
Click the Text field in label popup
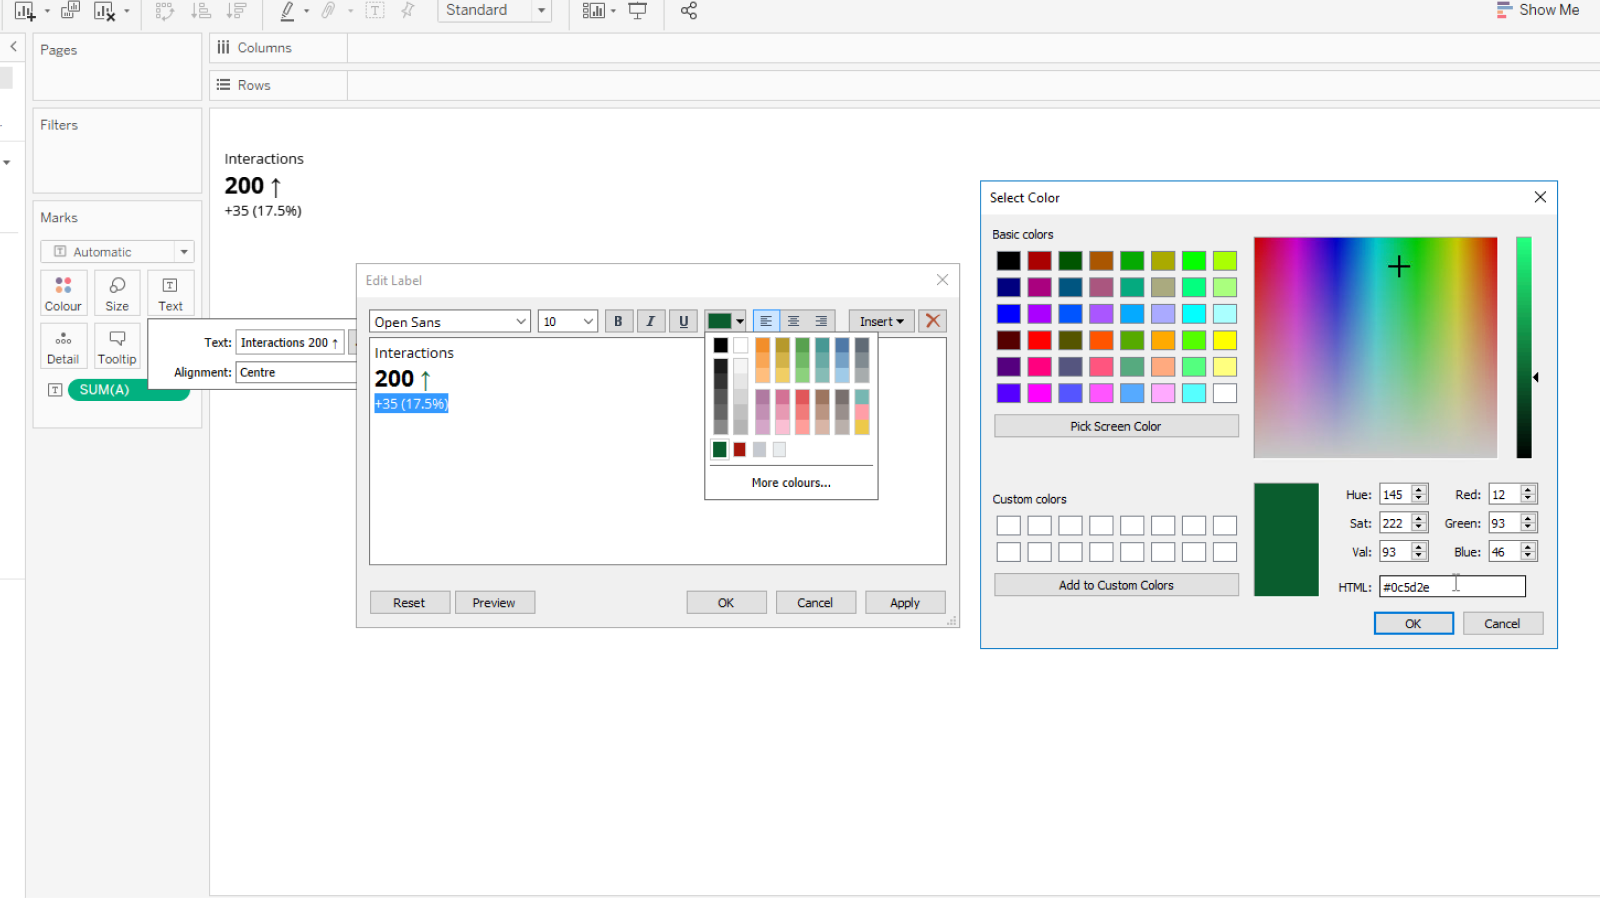(291, 343)
